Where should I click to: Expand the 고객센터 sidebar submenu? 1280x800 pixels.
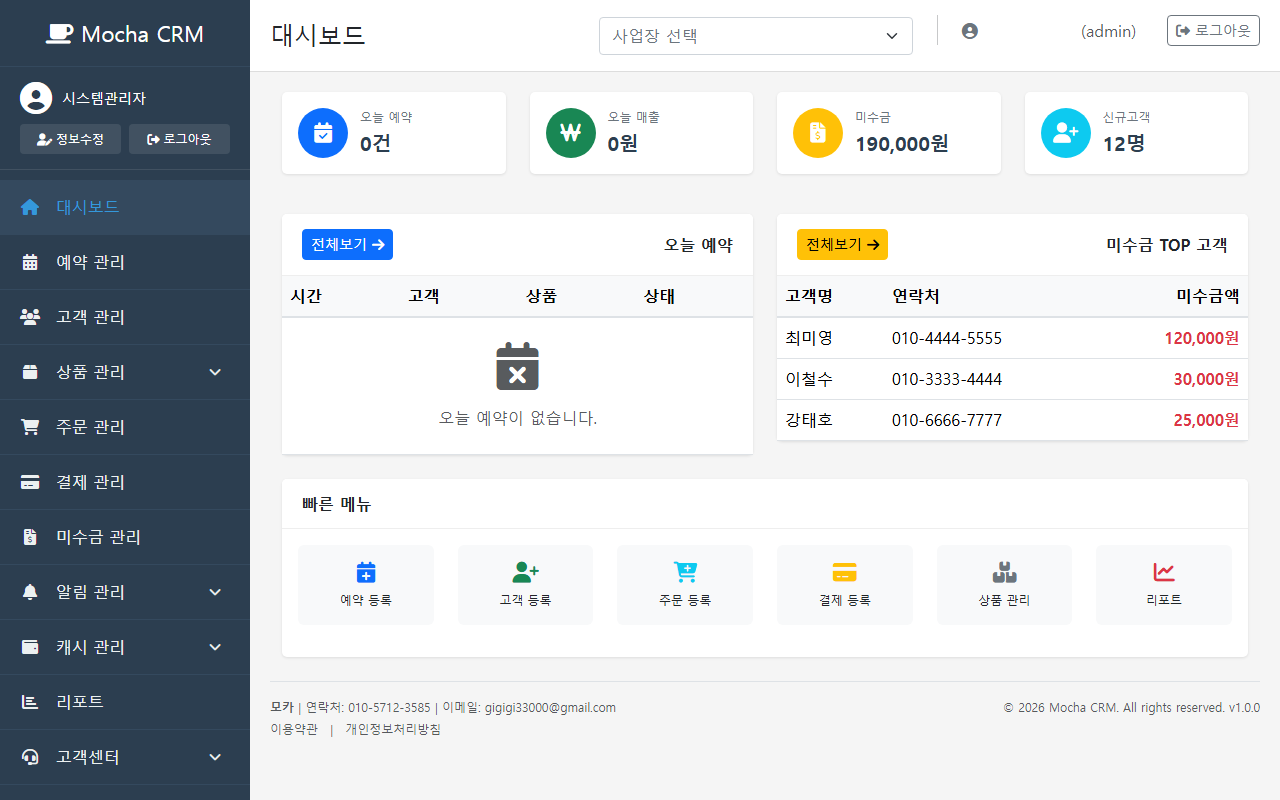tap(215, 757)
